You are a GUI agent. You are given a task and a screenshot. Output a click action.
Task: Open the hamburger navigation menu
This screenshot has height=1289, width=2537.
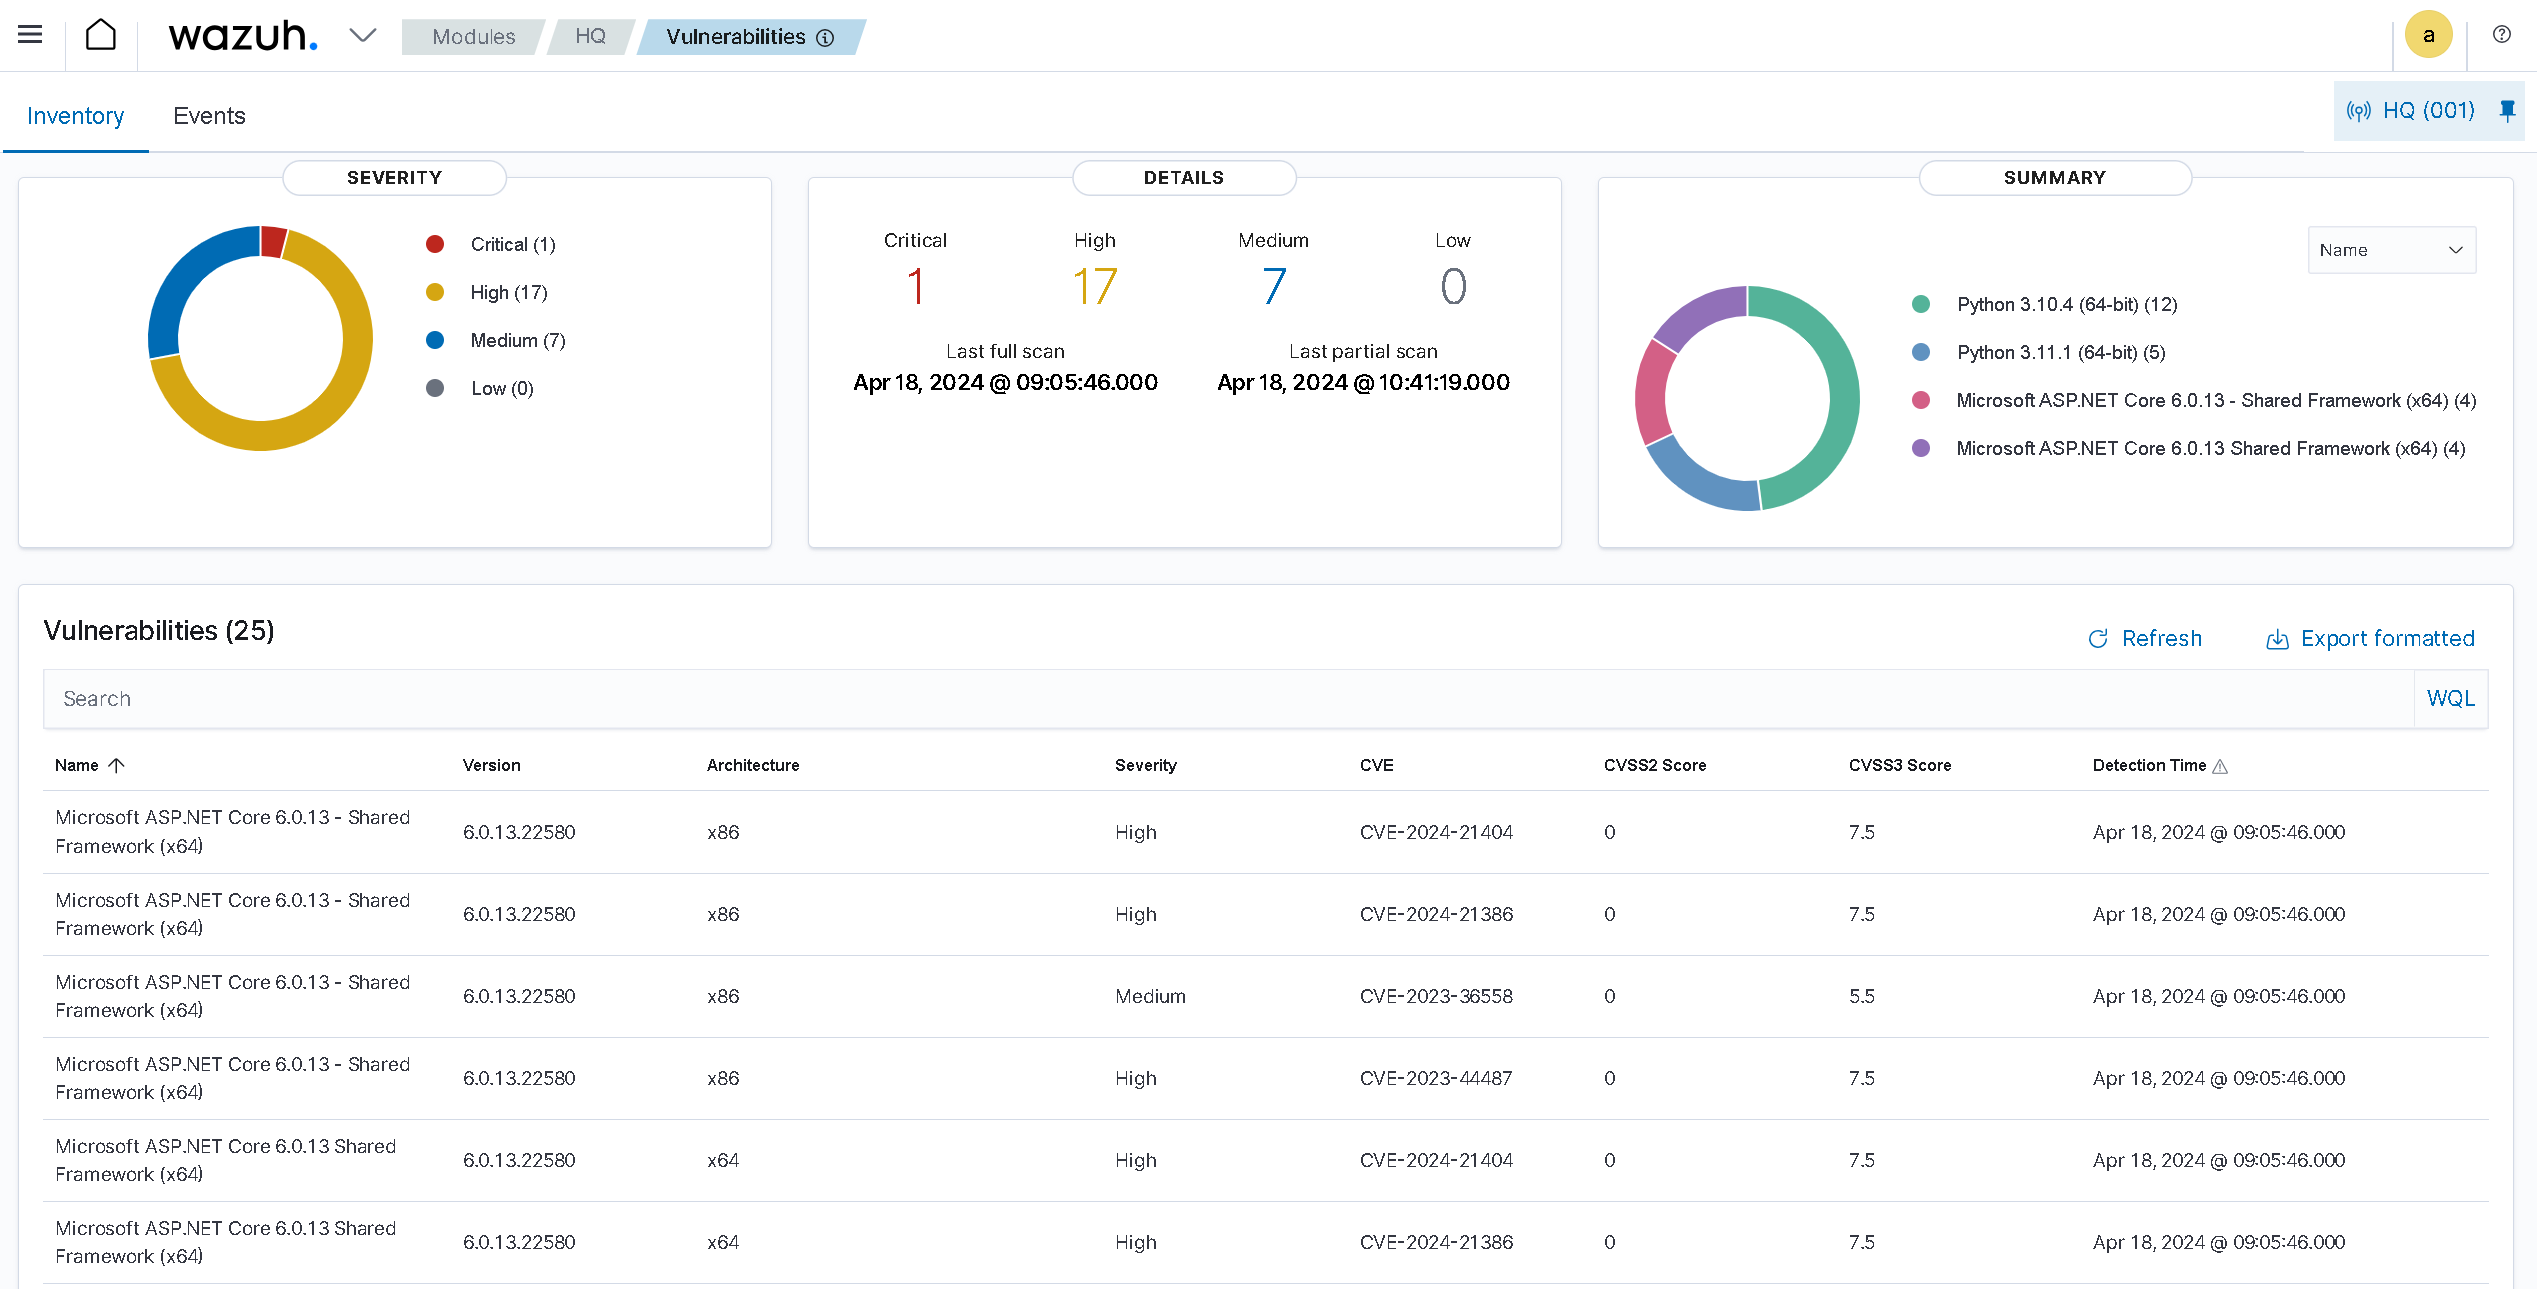click(30, 35)
